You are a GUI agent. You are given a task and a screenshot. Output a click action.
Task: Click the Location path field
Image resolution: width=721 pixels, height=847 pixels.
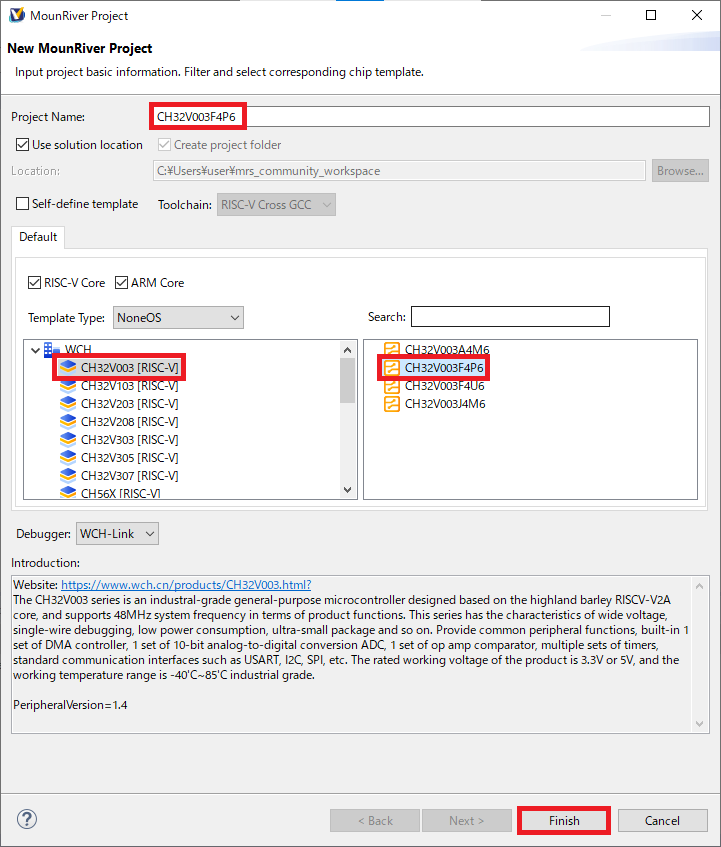point(399,171)
